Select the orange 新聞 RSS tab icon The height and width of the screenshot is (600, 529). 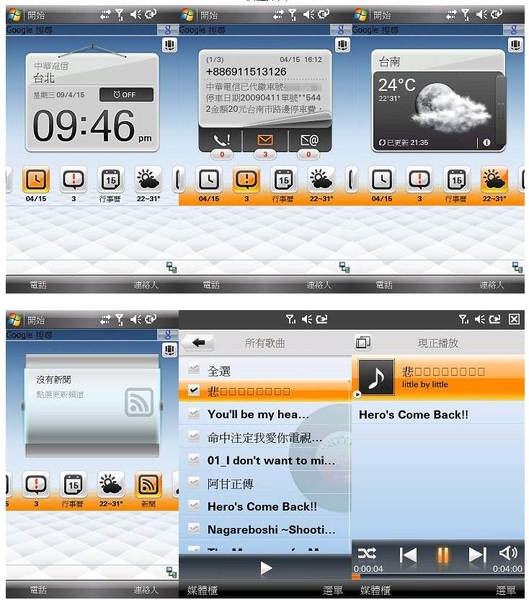(149, 486)
